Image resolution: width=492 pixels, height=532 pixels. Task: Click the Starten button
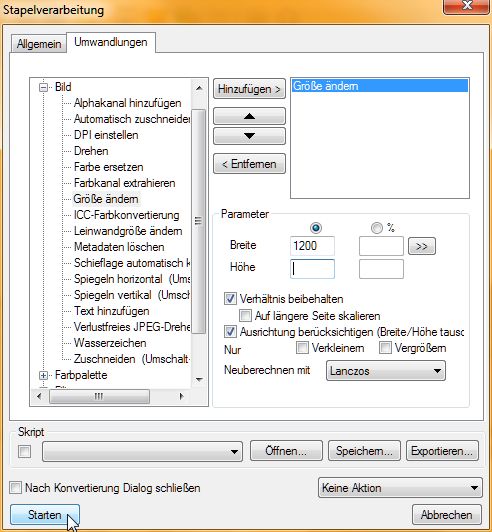coord(45,515)
